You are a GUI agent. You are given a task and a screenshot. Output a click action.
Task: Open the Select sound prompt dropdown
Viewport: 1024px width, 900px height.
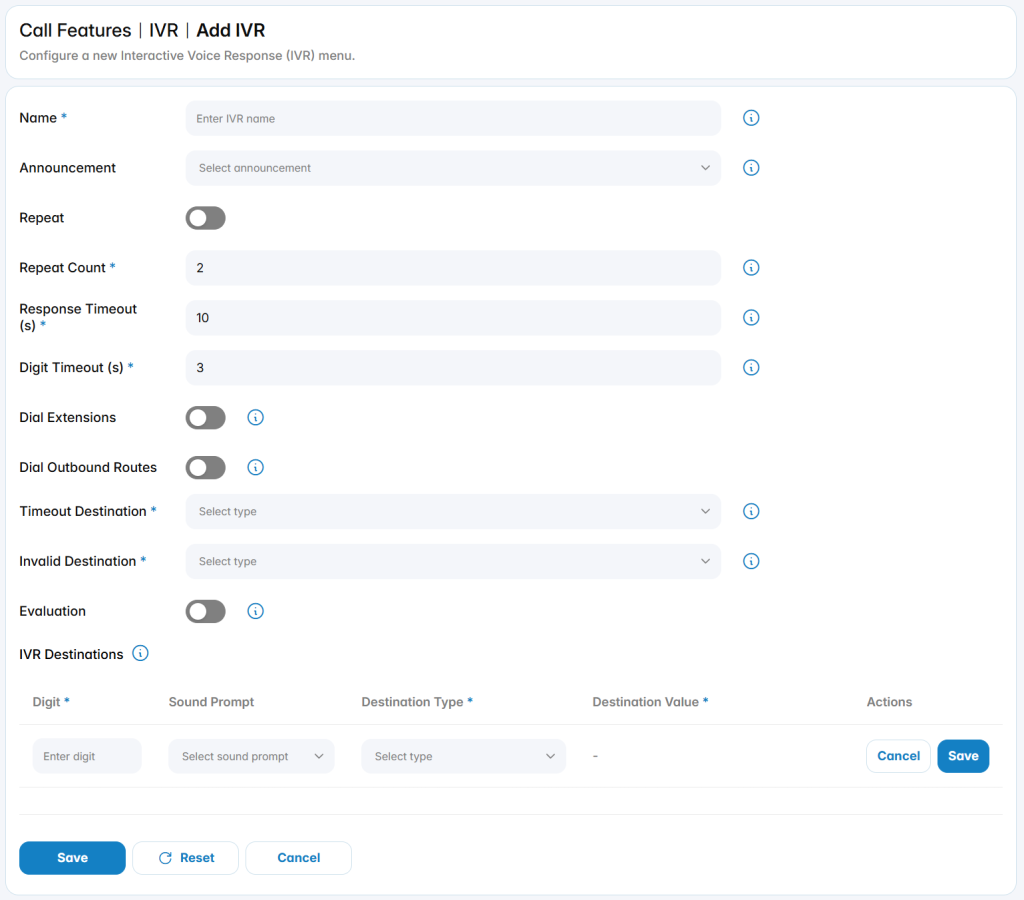click(251, 756)
